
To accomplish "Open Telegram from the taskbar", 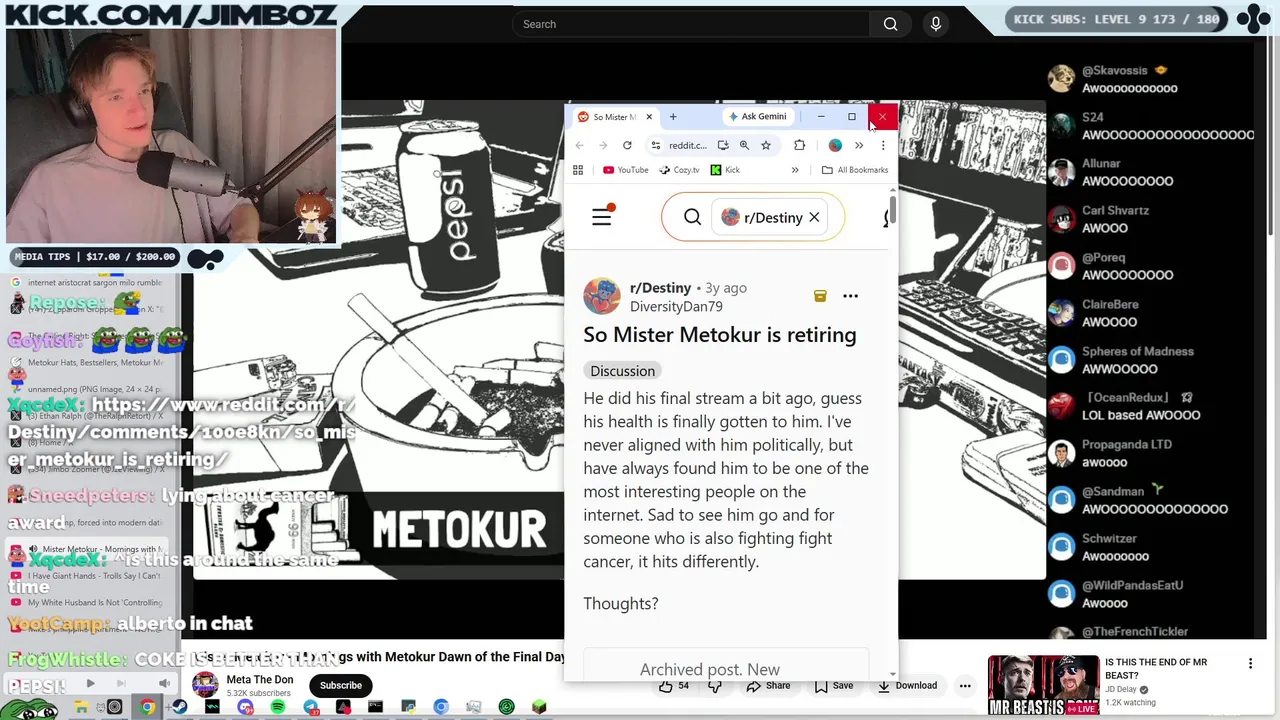I will [311, 707].
